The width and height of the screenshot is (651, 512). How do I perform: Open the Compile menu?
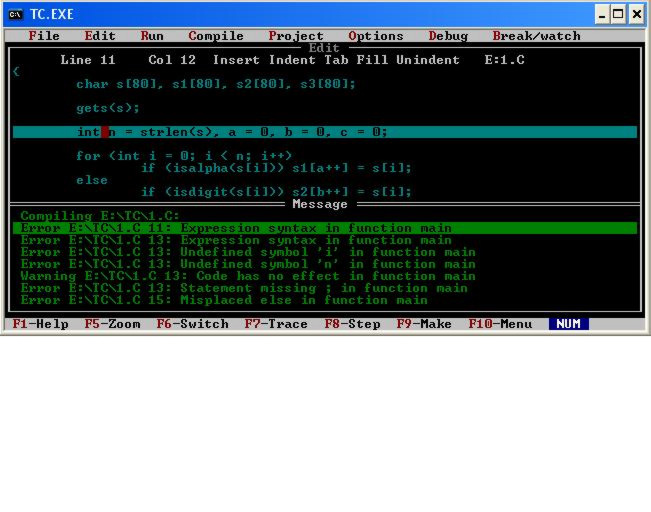coord(216,36)
